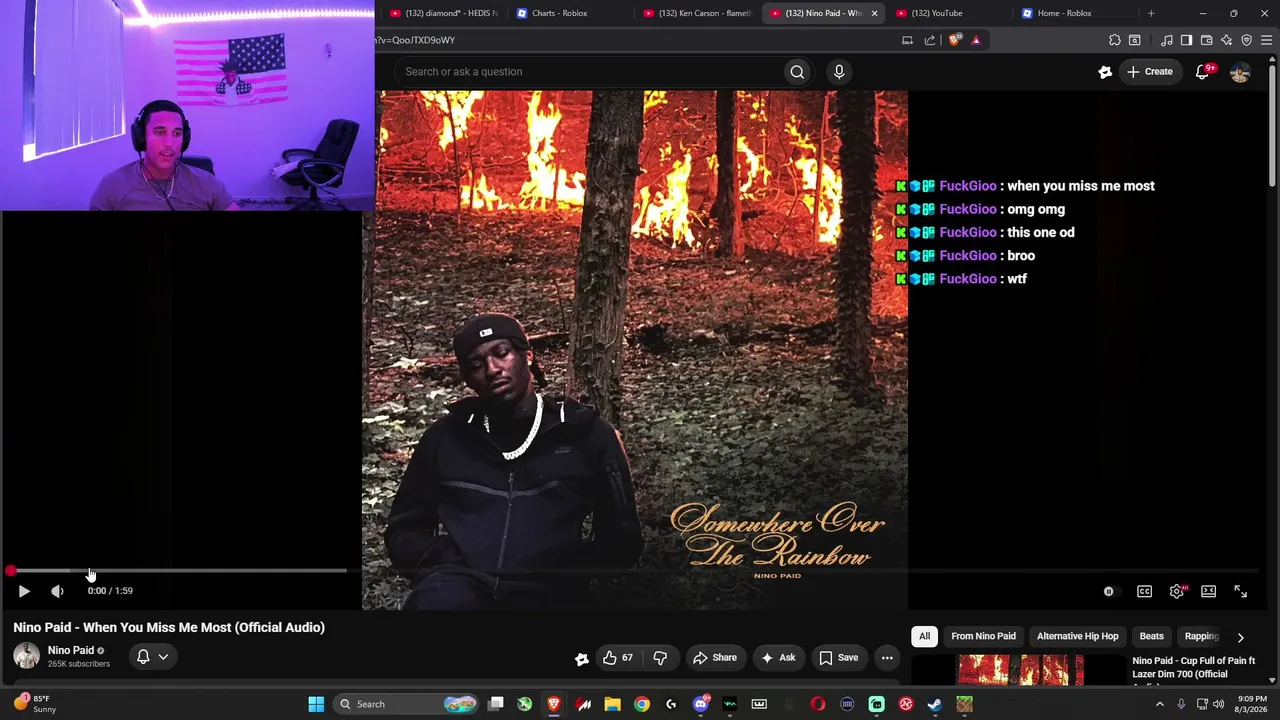1280x720 pixels.
Task: Click the Windows taskbar Search box
Action: (406, 704)
